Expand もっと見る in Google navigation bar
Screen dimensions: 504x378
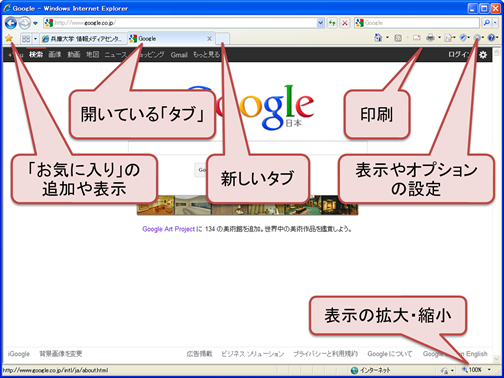point(206,54)
